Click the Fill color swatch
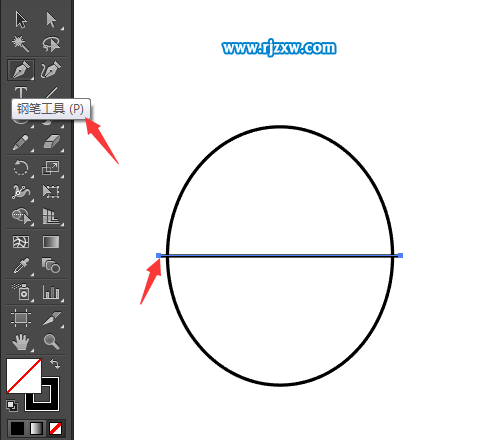 pyautogui.click(x=24, y=376)
